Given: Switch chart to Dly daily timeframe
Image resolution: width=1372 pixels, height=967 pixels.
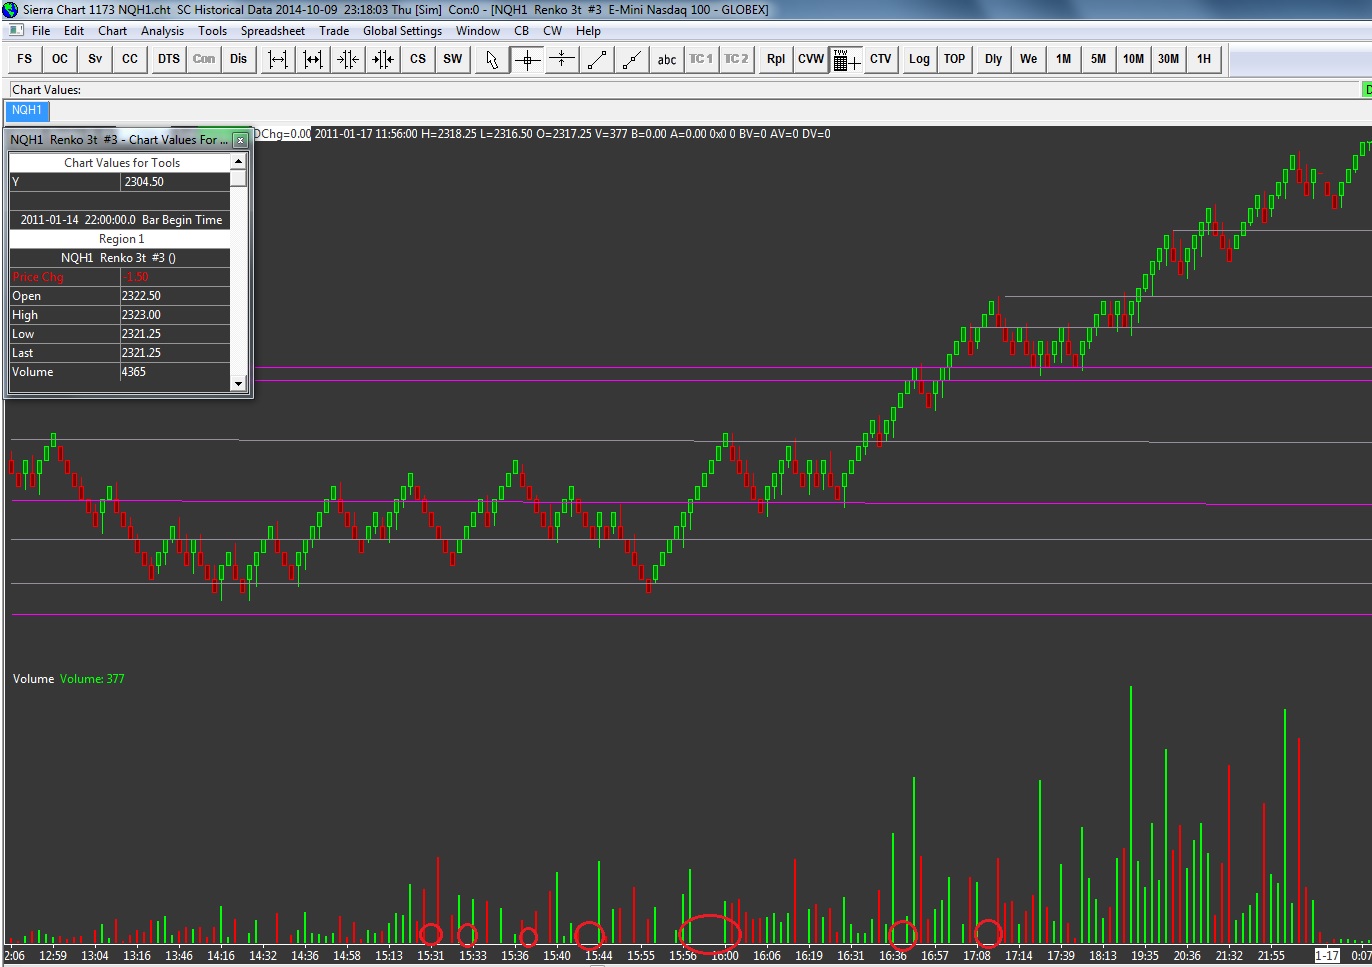Looking at the screenshot, I should tap(994, 59).
